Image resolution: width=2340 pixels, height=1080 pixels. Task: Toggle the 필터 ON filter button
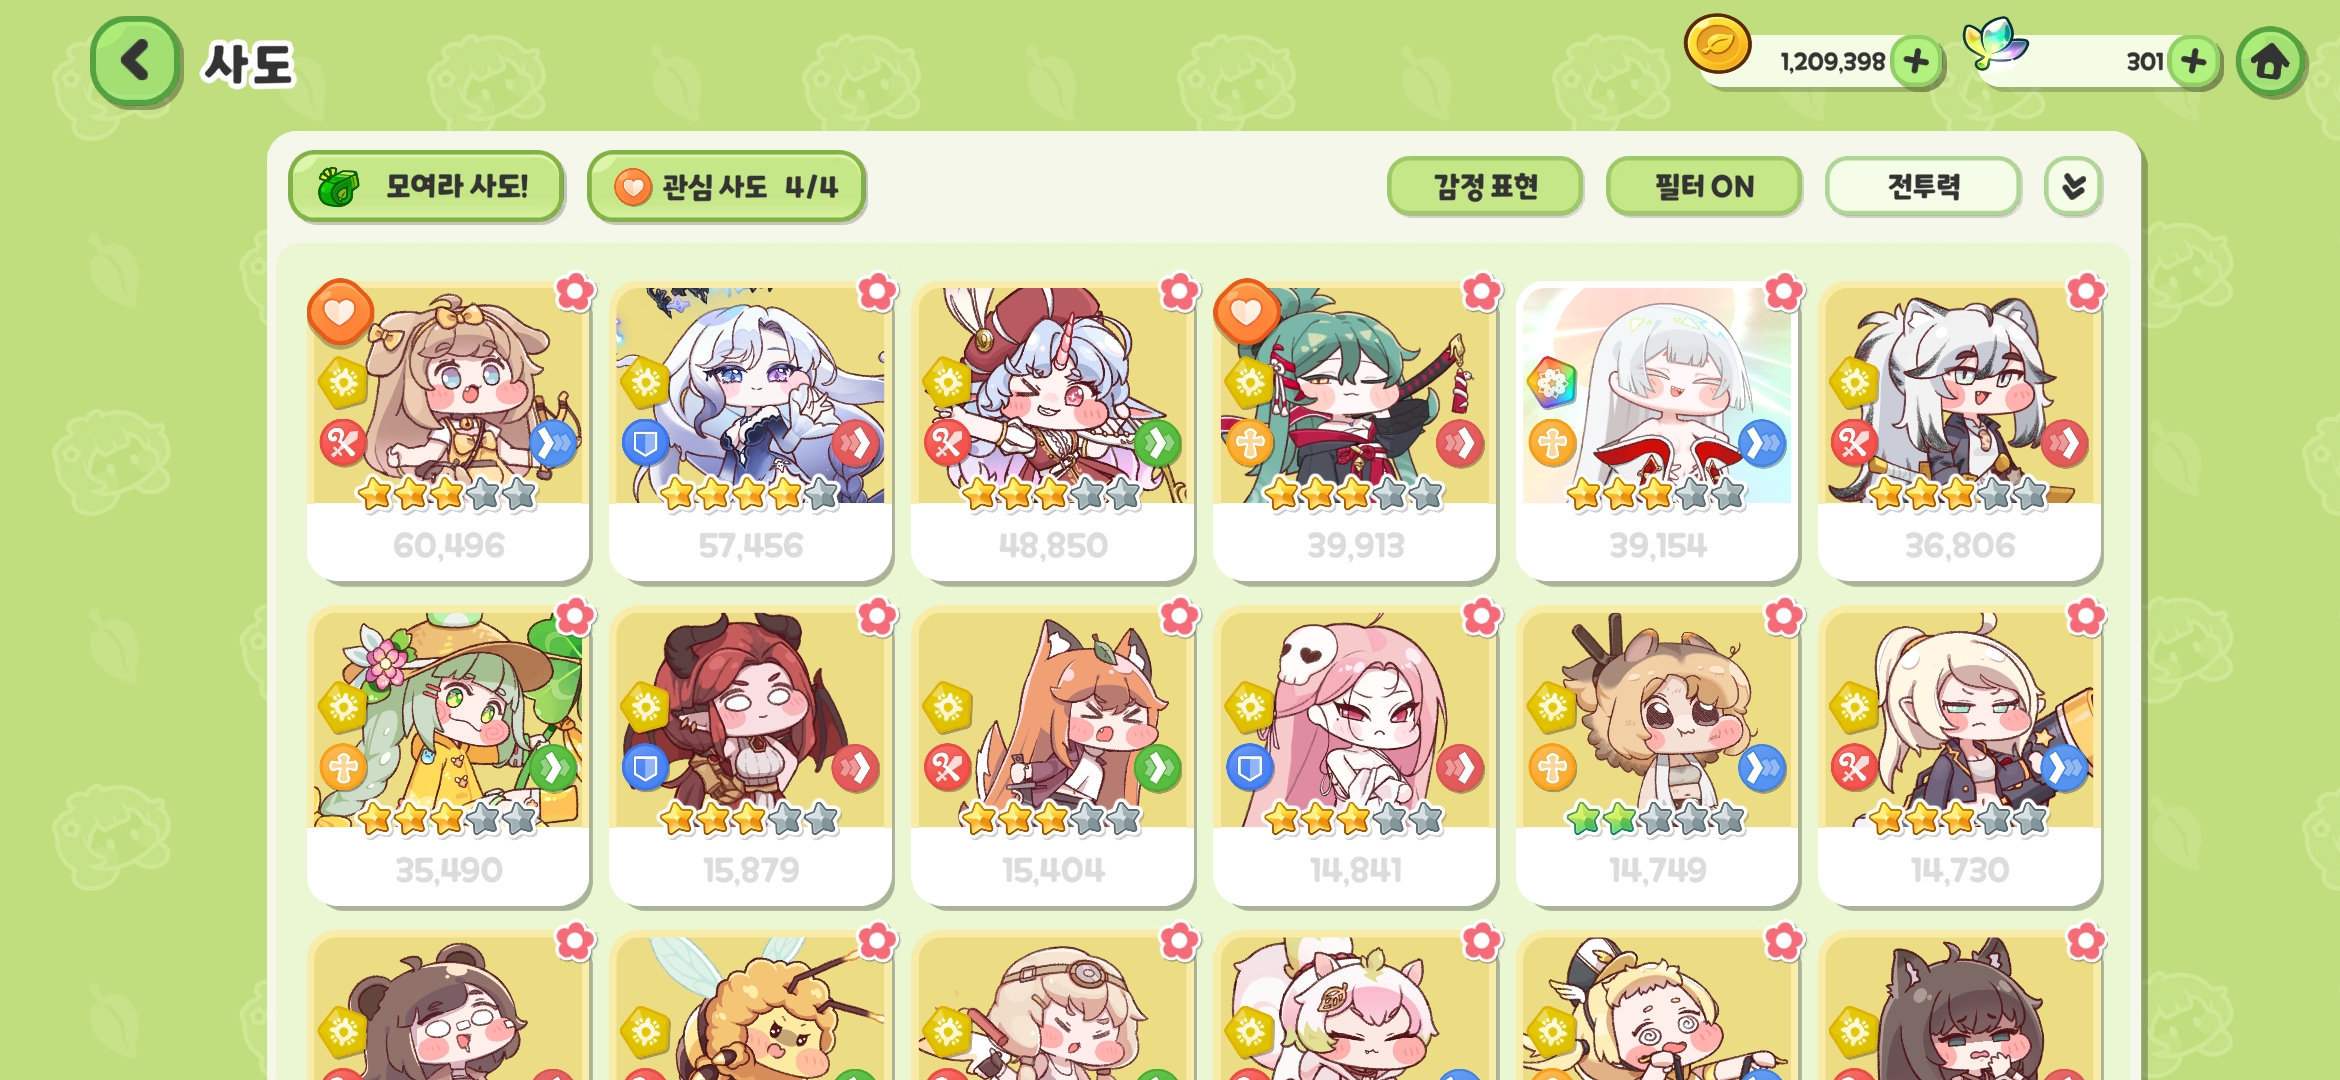(x=1704, y=186)
